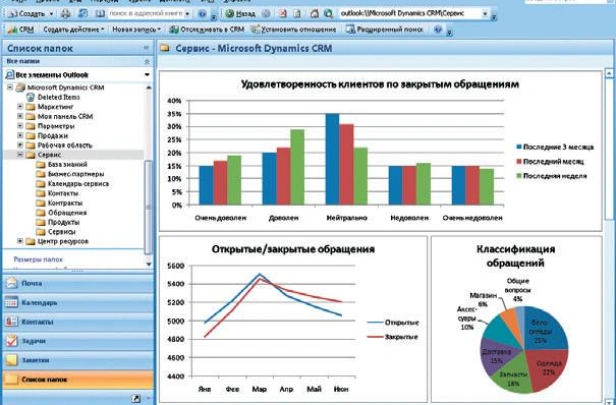Viewport: 616px width, 405px height.
Task: Select the Deleted Items folder
Action: pyautogui.click(x=58, y=98)
